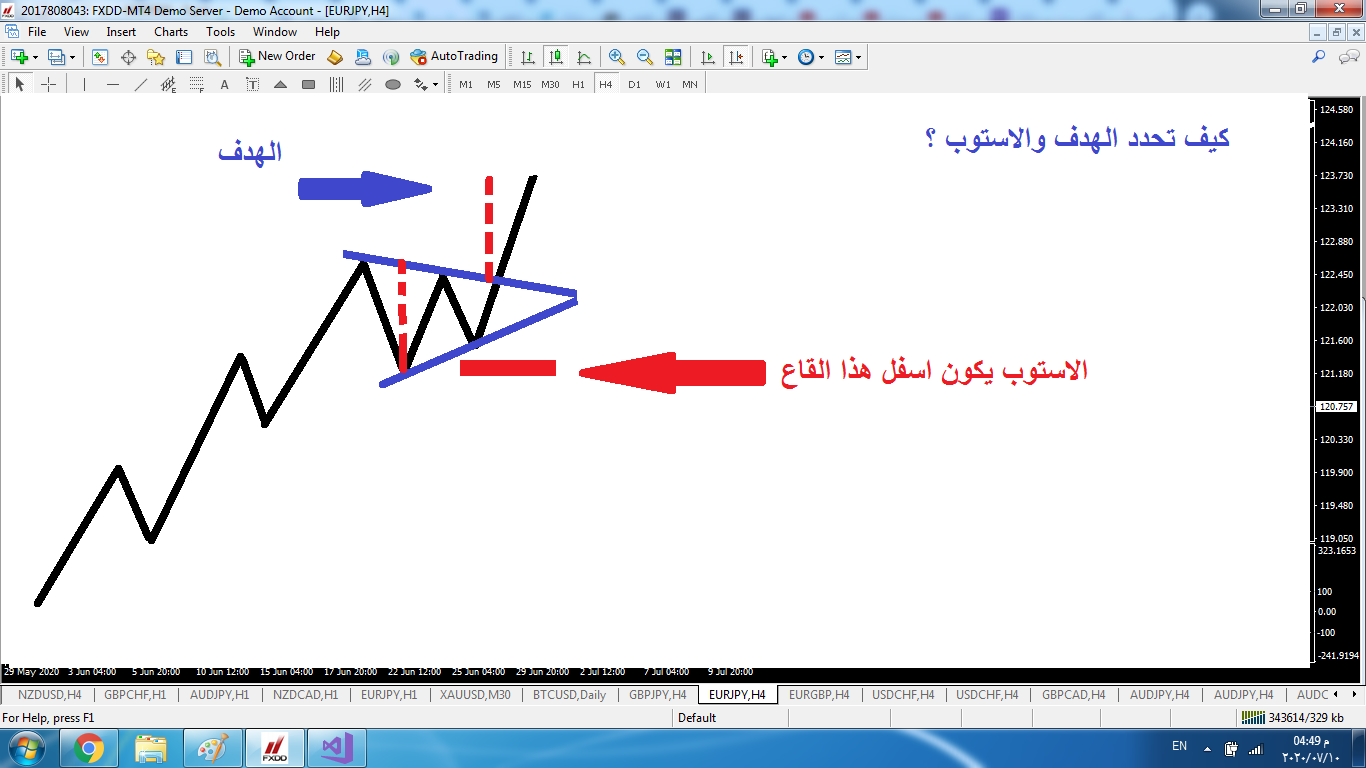Screen dimensions: 1366x768
Task: Zoom in on the chart
Action: pyautogui.click(x=617, y=57)
